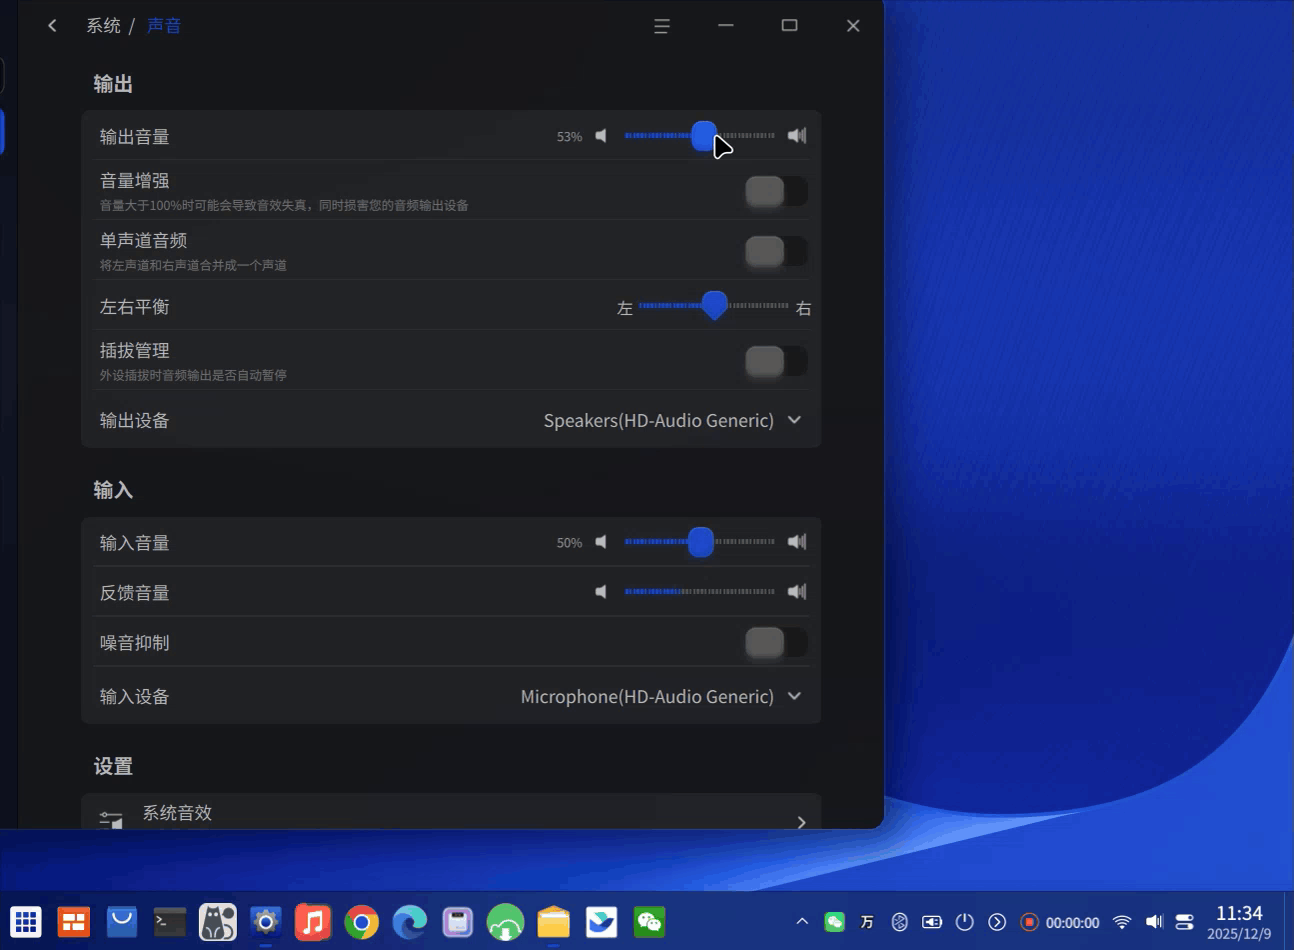Open the hamburger menu in title bar

point(661,26)
